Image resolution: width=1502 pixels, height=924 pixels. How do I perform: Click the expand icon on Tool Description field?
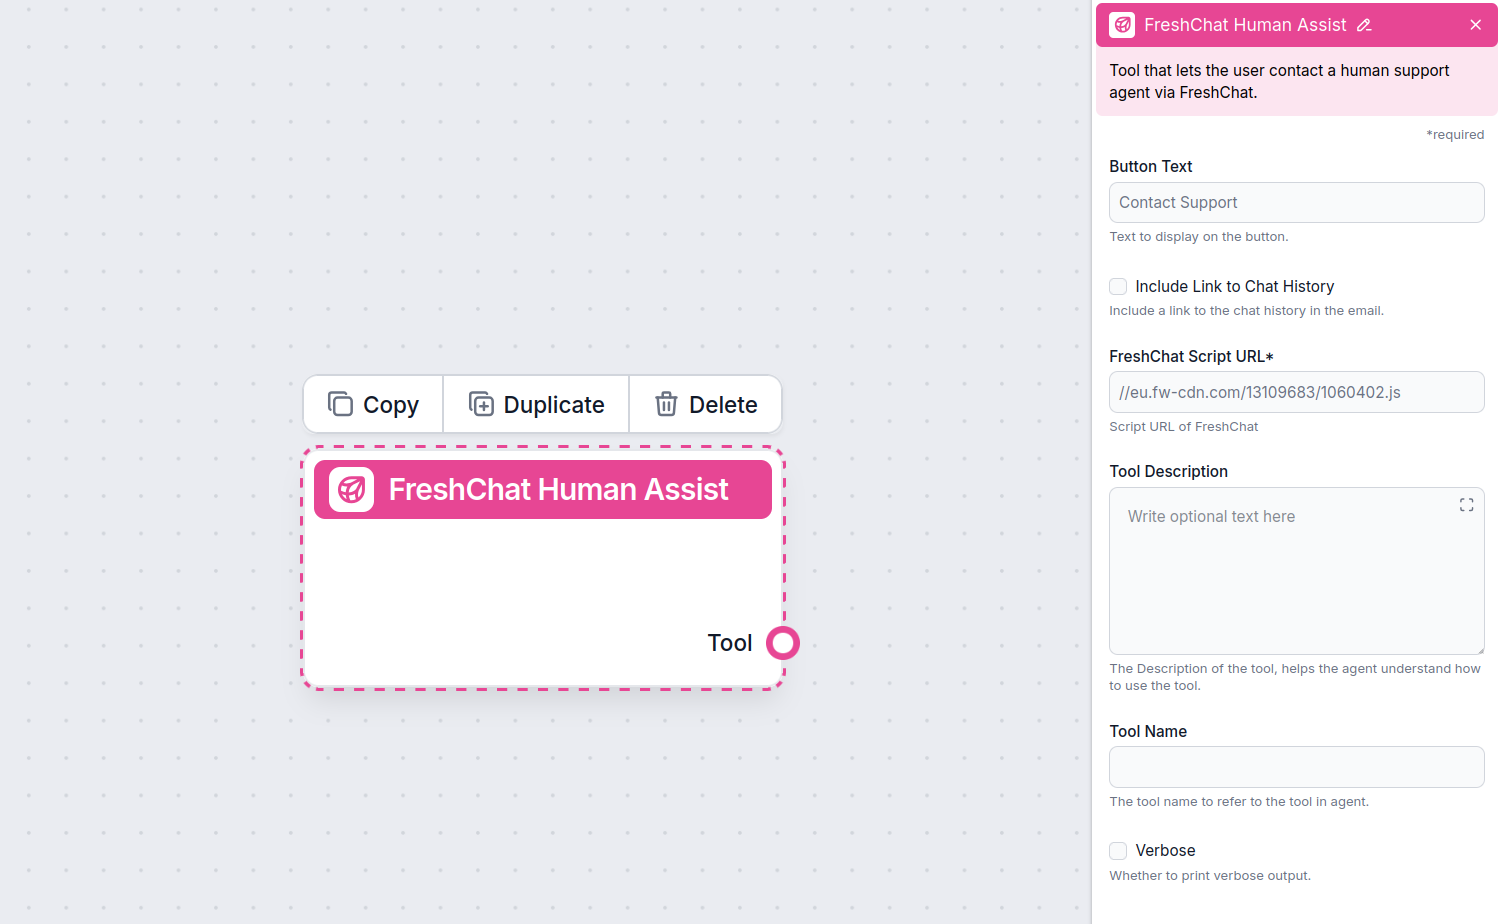pyautogui.click(x=1466, y=505)
